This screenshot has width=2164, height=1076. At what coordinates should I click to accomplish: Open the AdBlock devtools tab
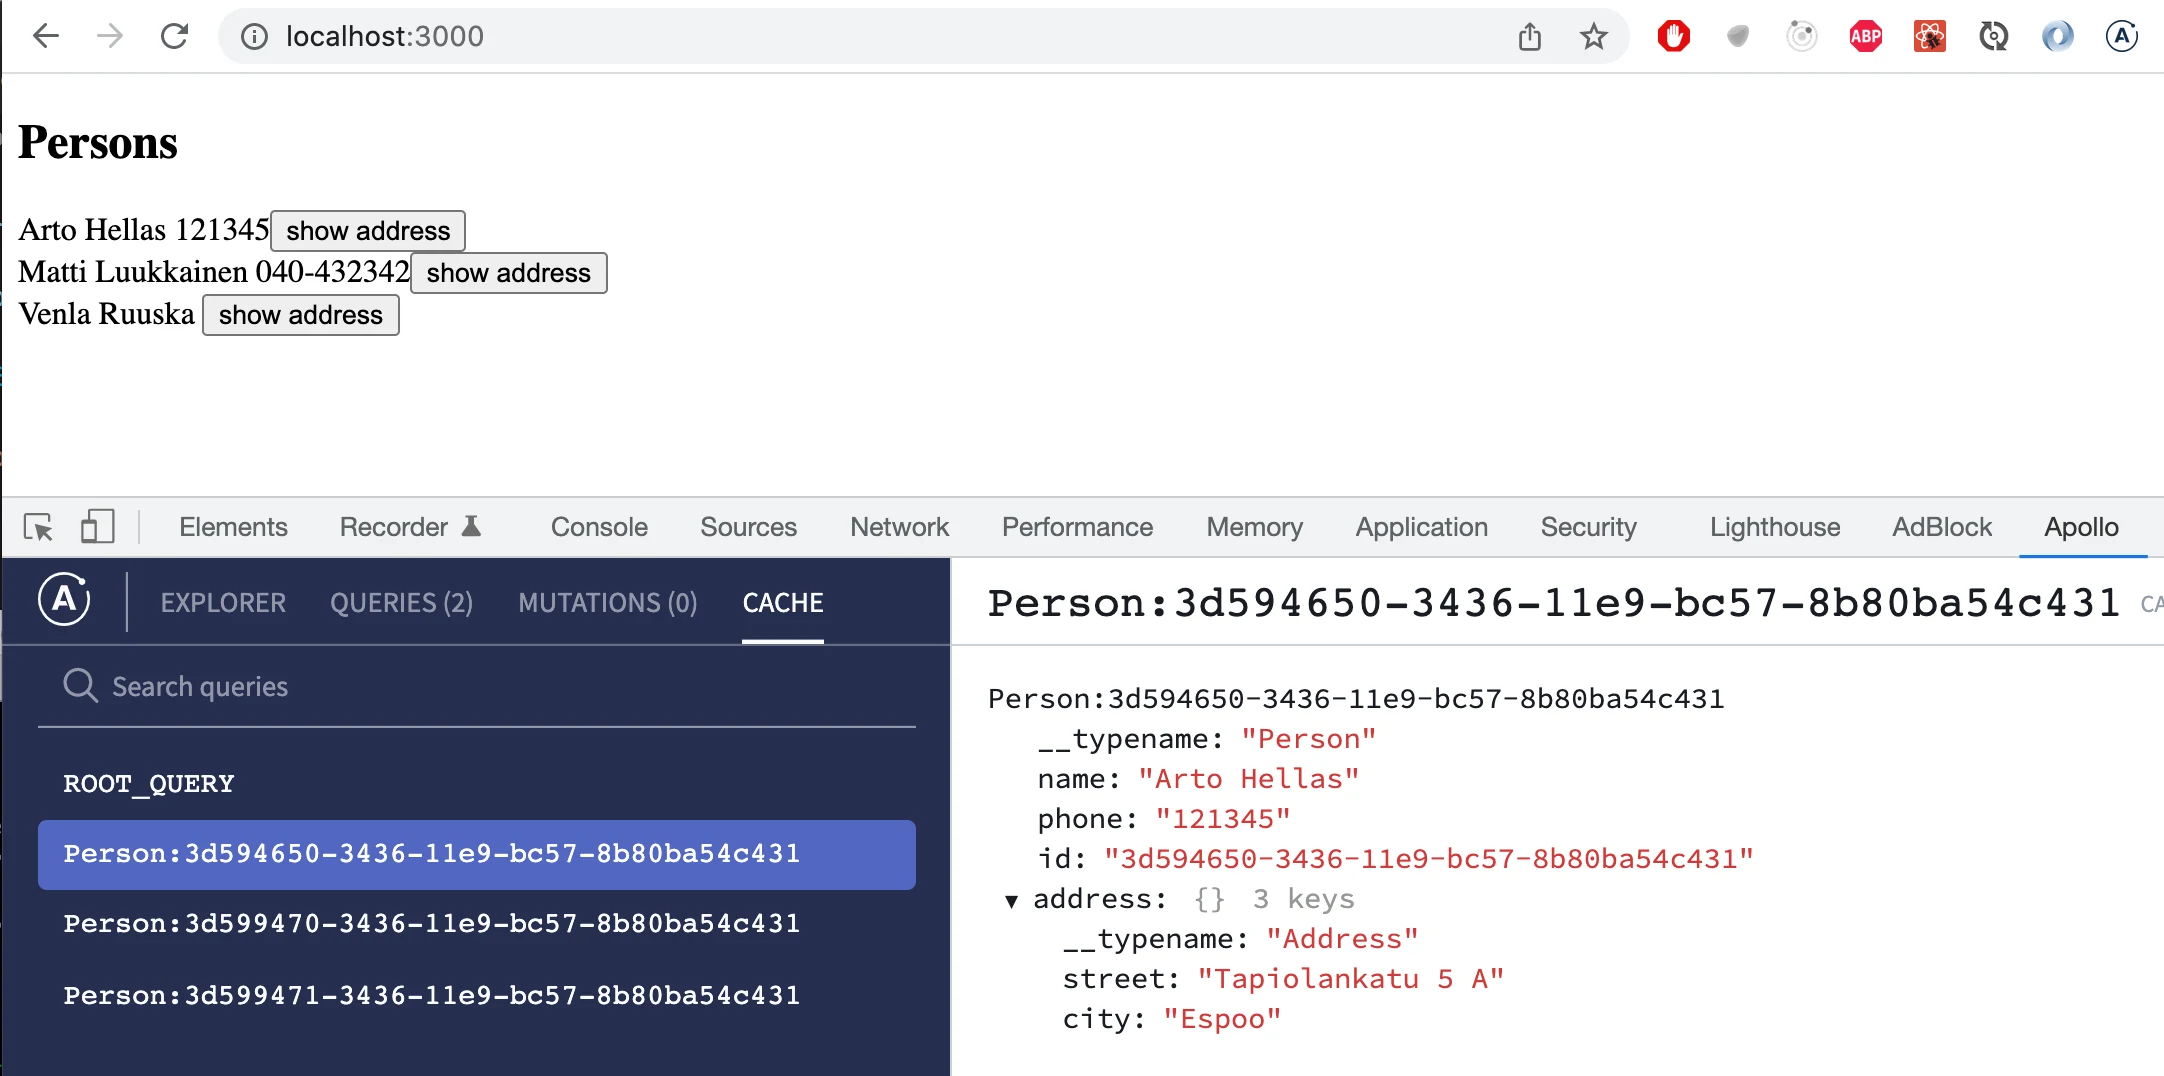[x=1941, y=527]
